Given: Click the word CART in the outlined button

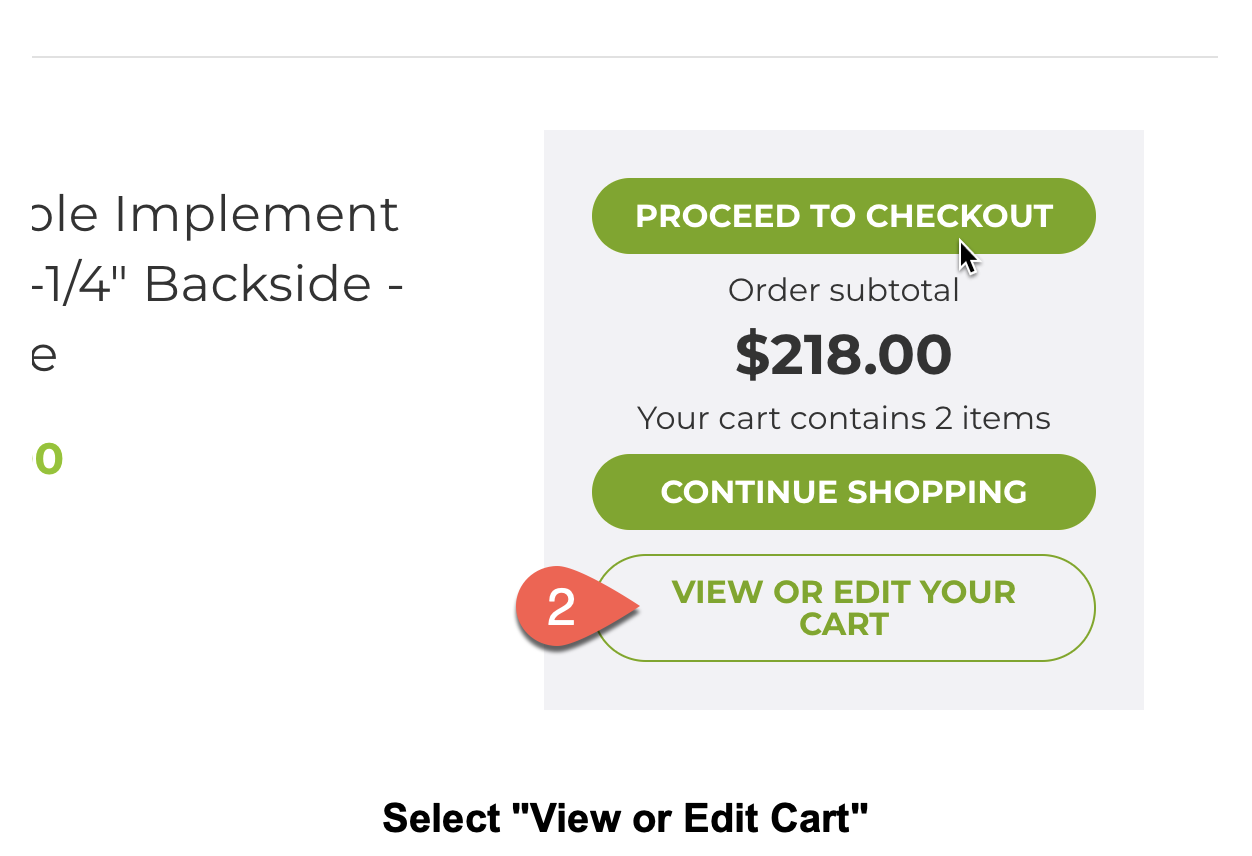Looking at the screenshot, I should pos(844,625).
